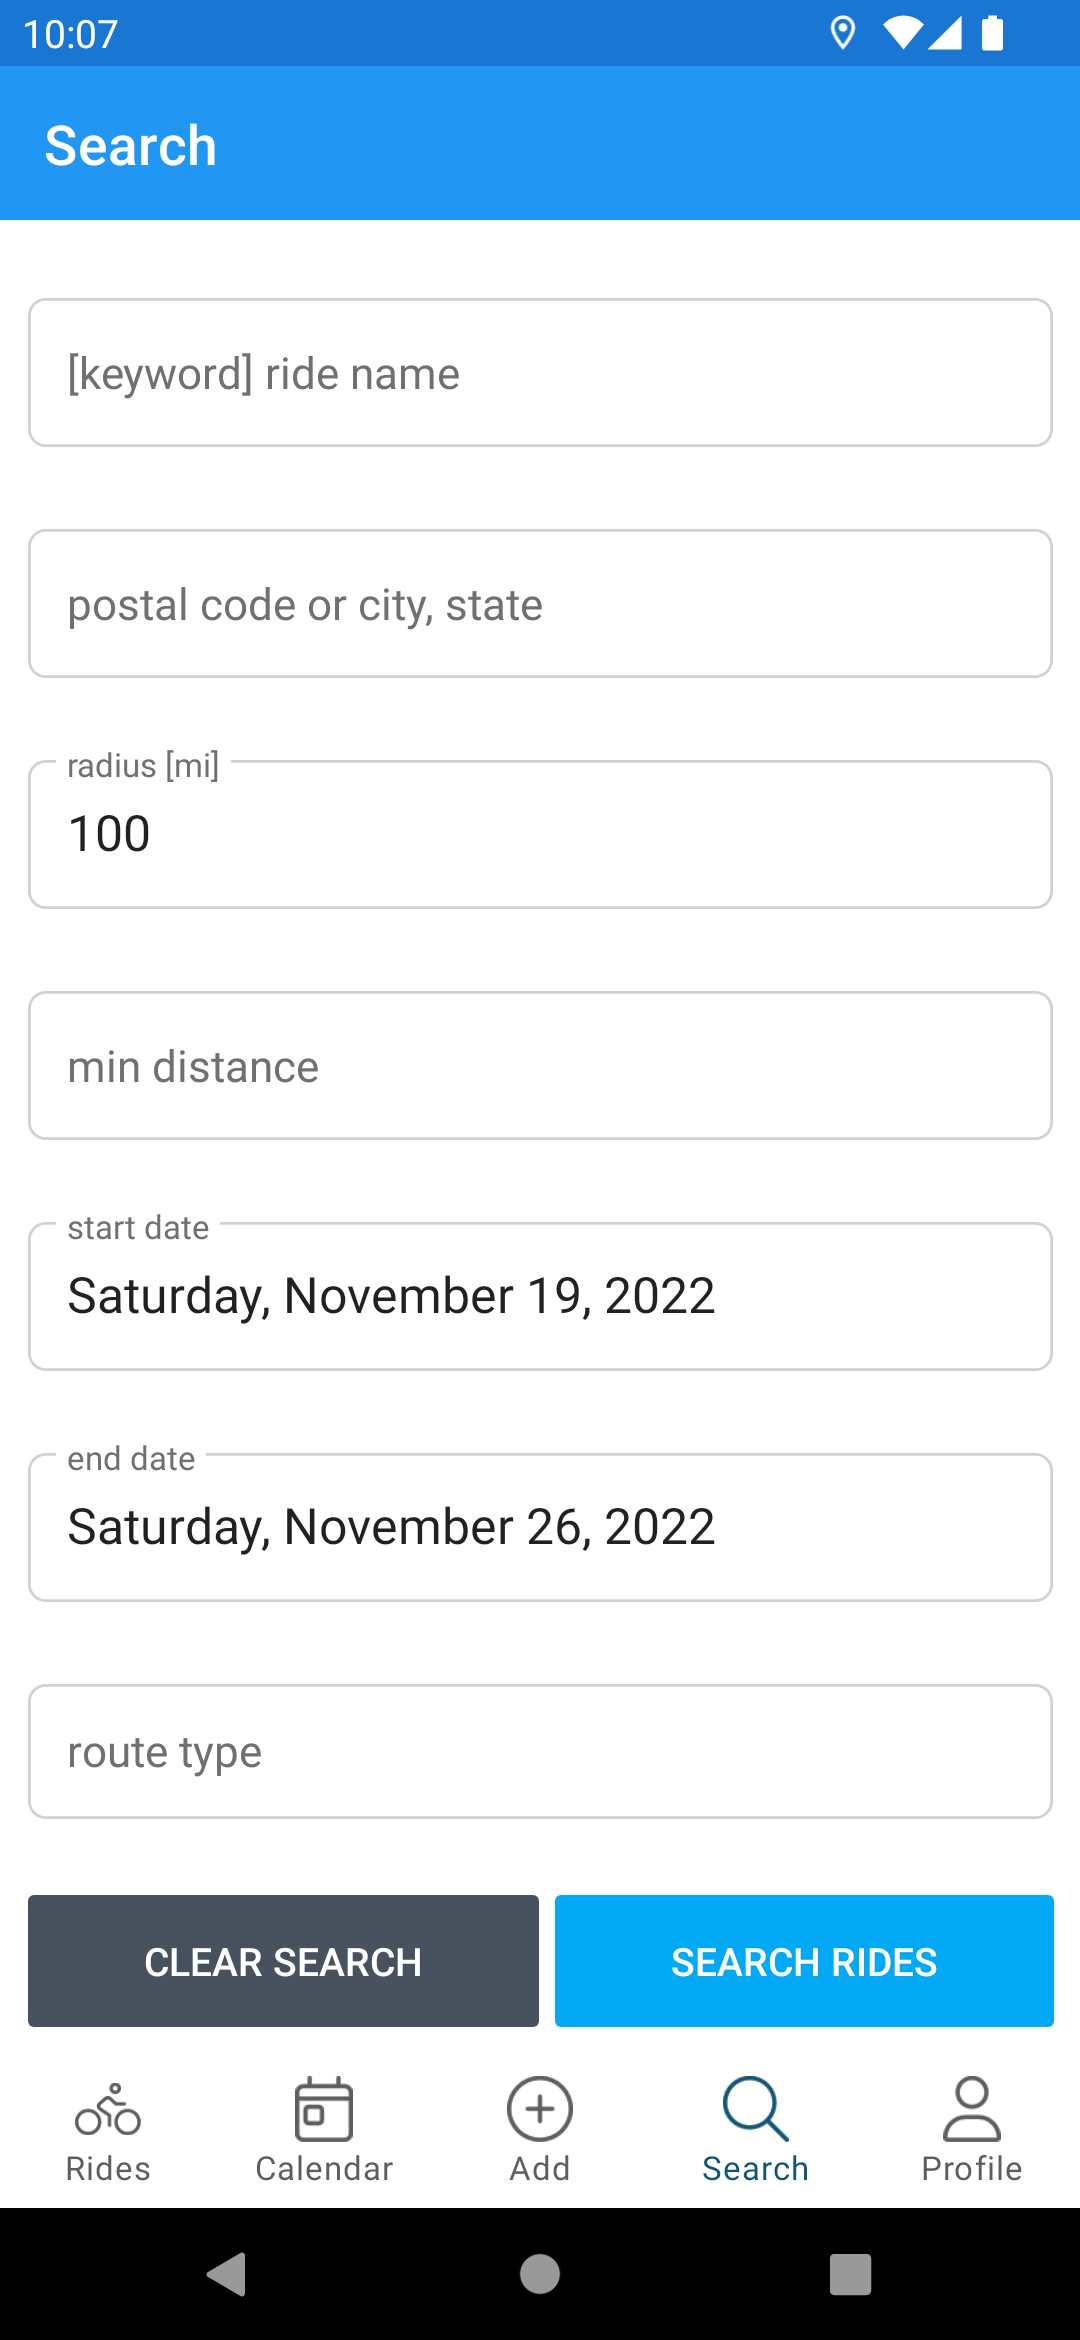
Task: Tap the Android home circle icon
Action: 540,2274
